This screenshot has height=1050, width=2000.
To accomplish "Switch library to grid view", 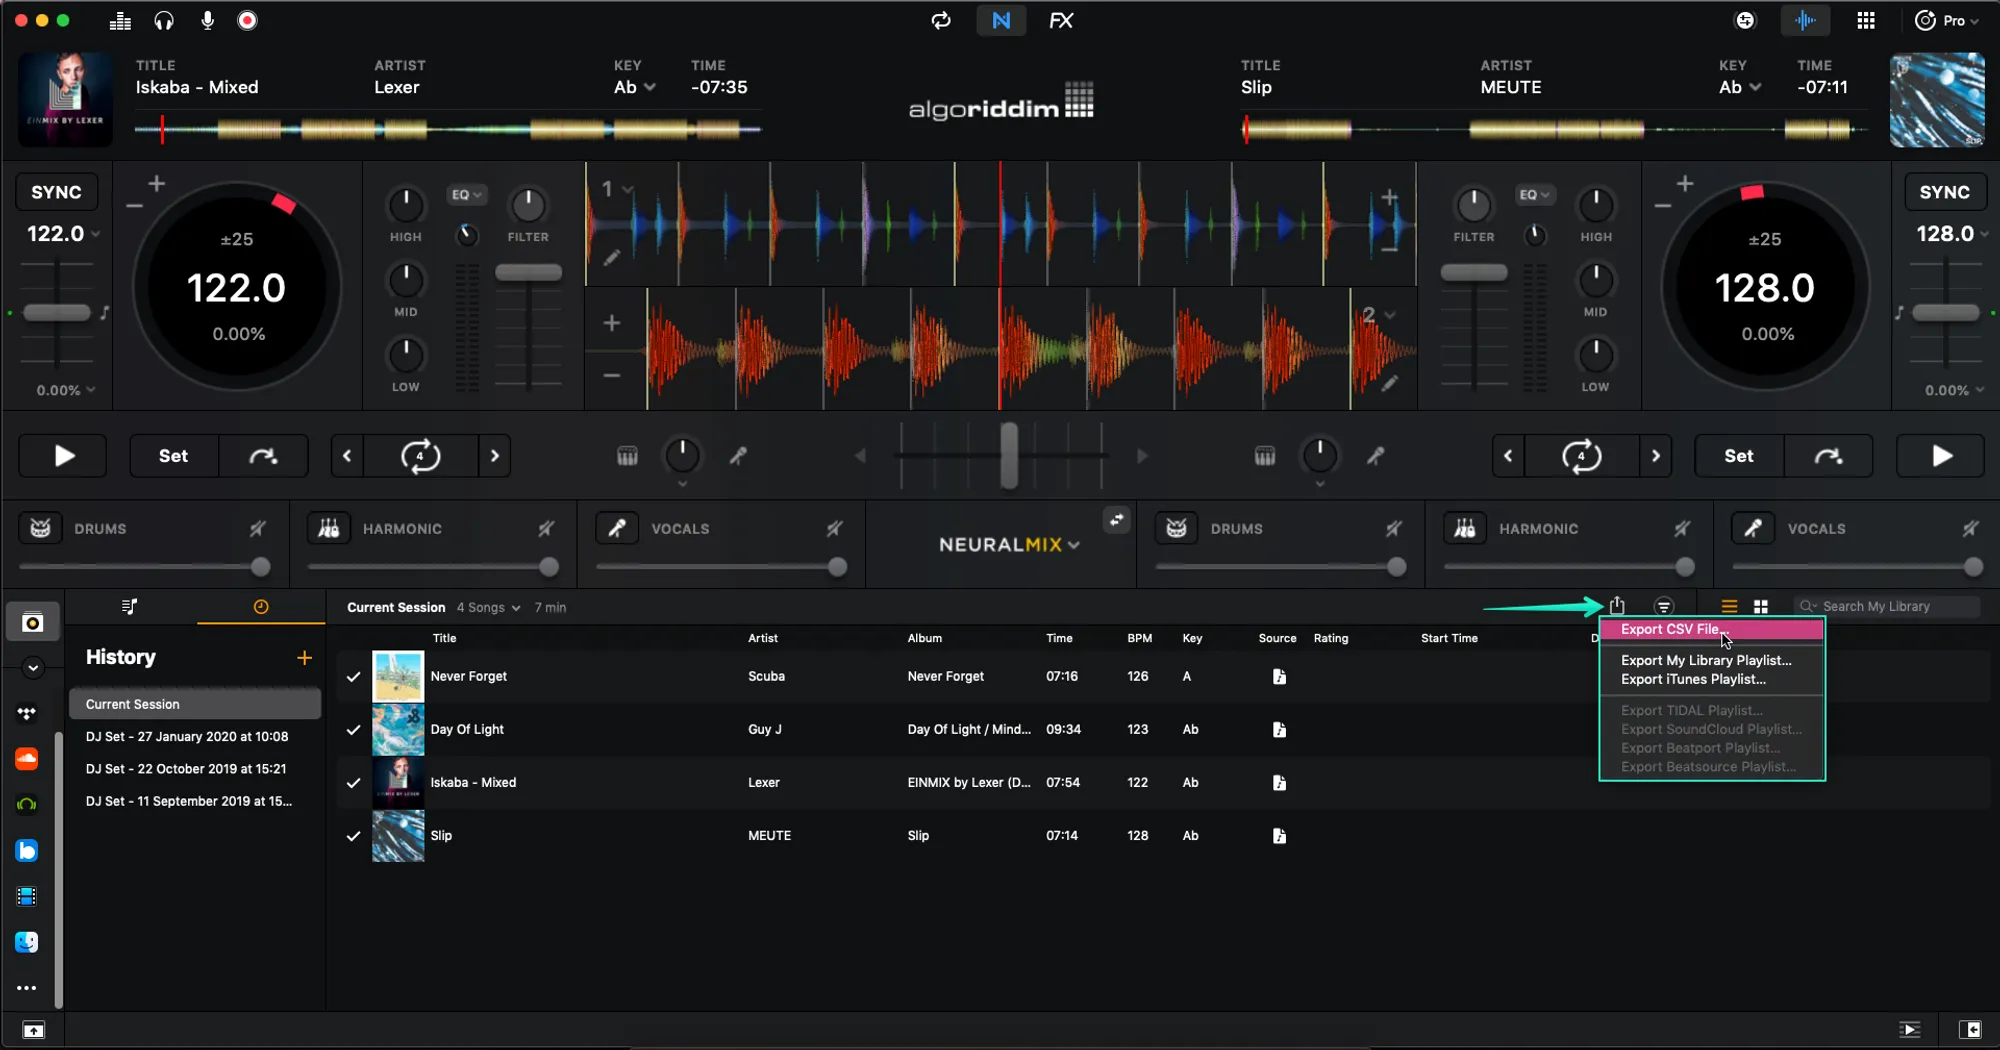I will 1761,607.
